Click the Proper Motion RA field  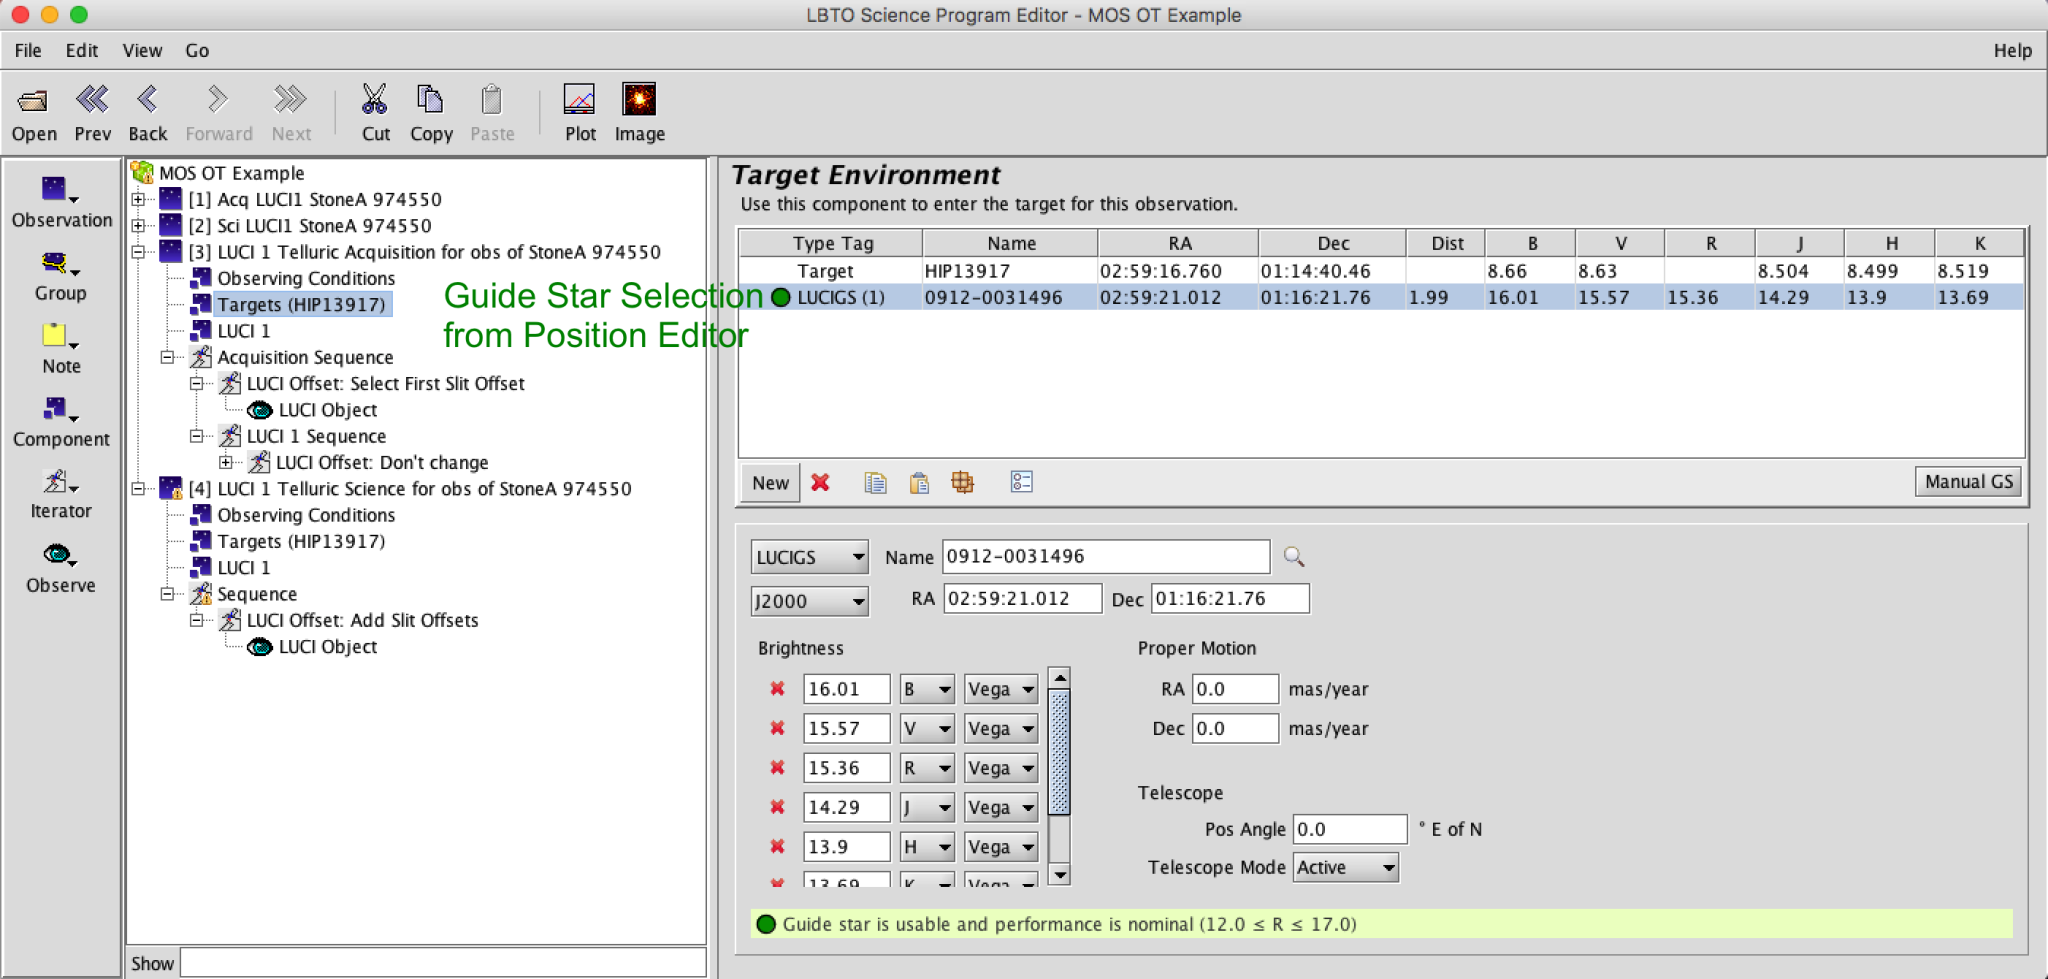1235,689
